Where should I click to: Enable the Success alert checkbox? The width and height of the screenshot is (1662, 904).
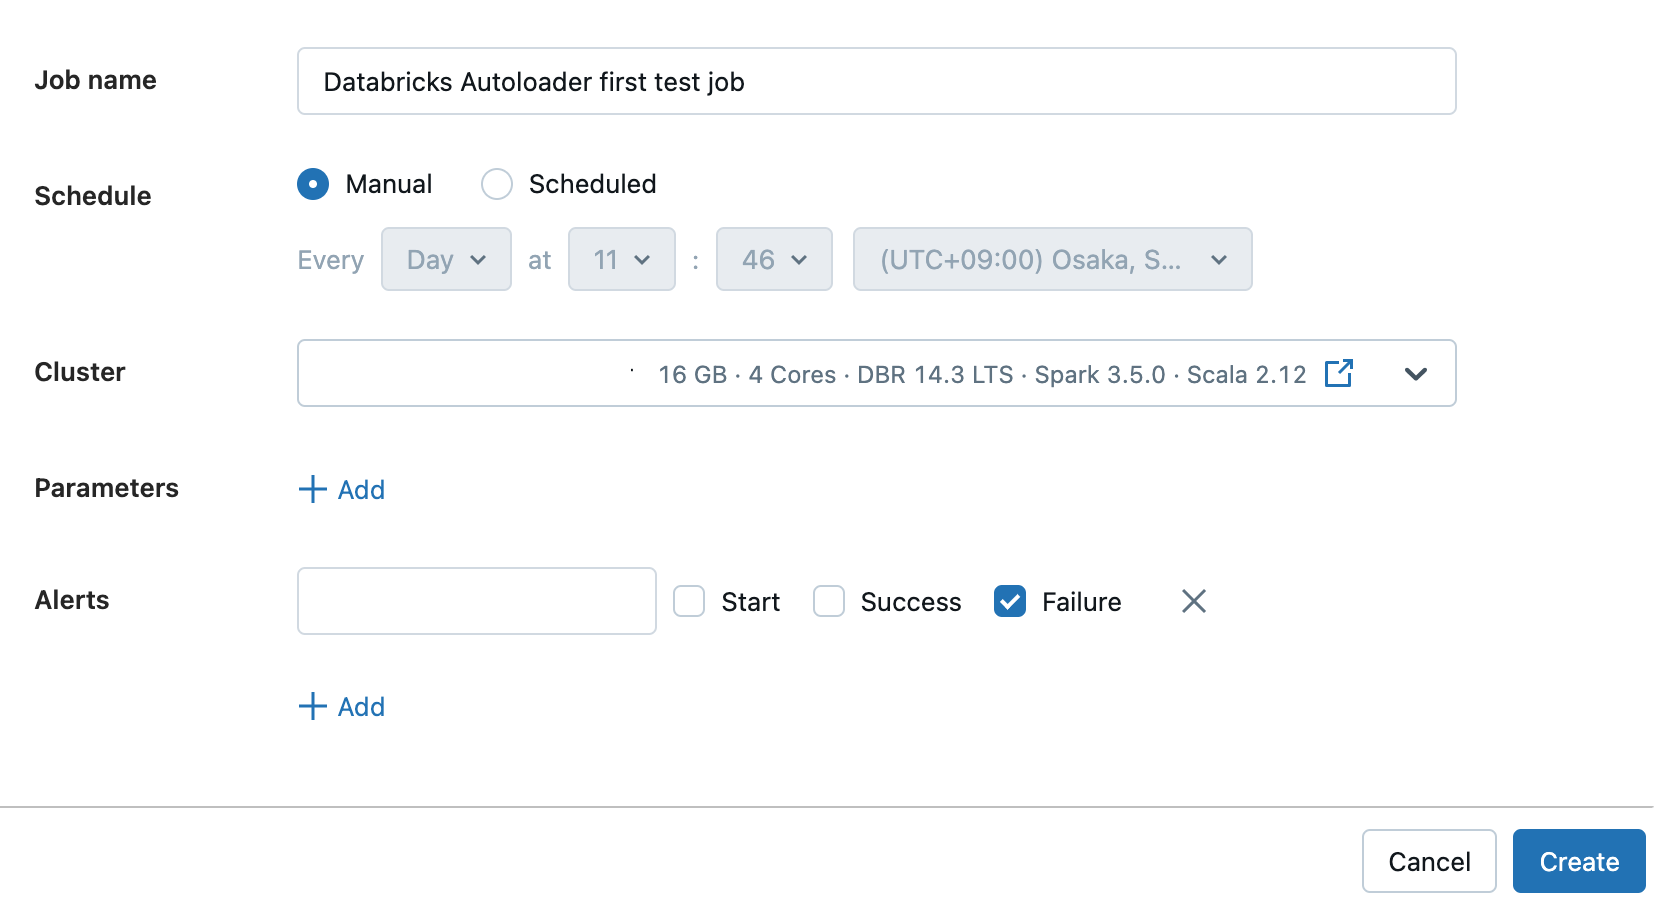[x=829, y=601]
